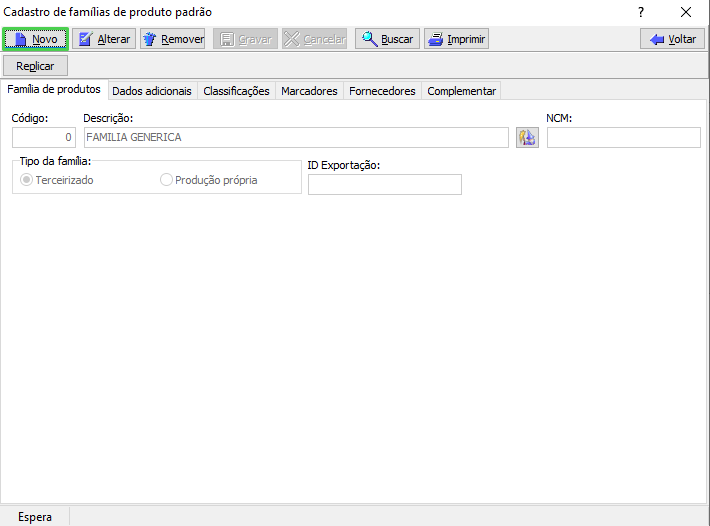Click the Remover button
The height and width of the screenshot is (526, 710).
pos(173,39)
